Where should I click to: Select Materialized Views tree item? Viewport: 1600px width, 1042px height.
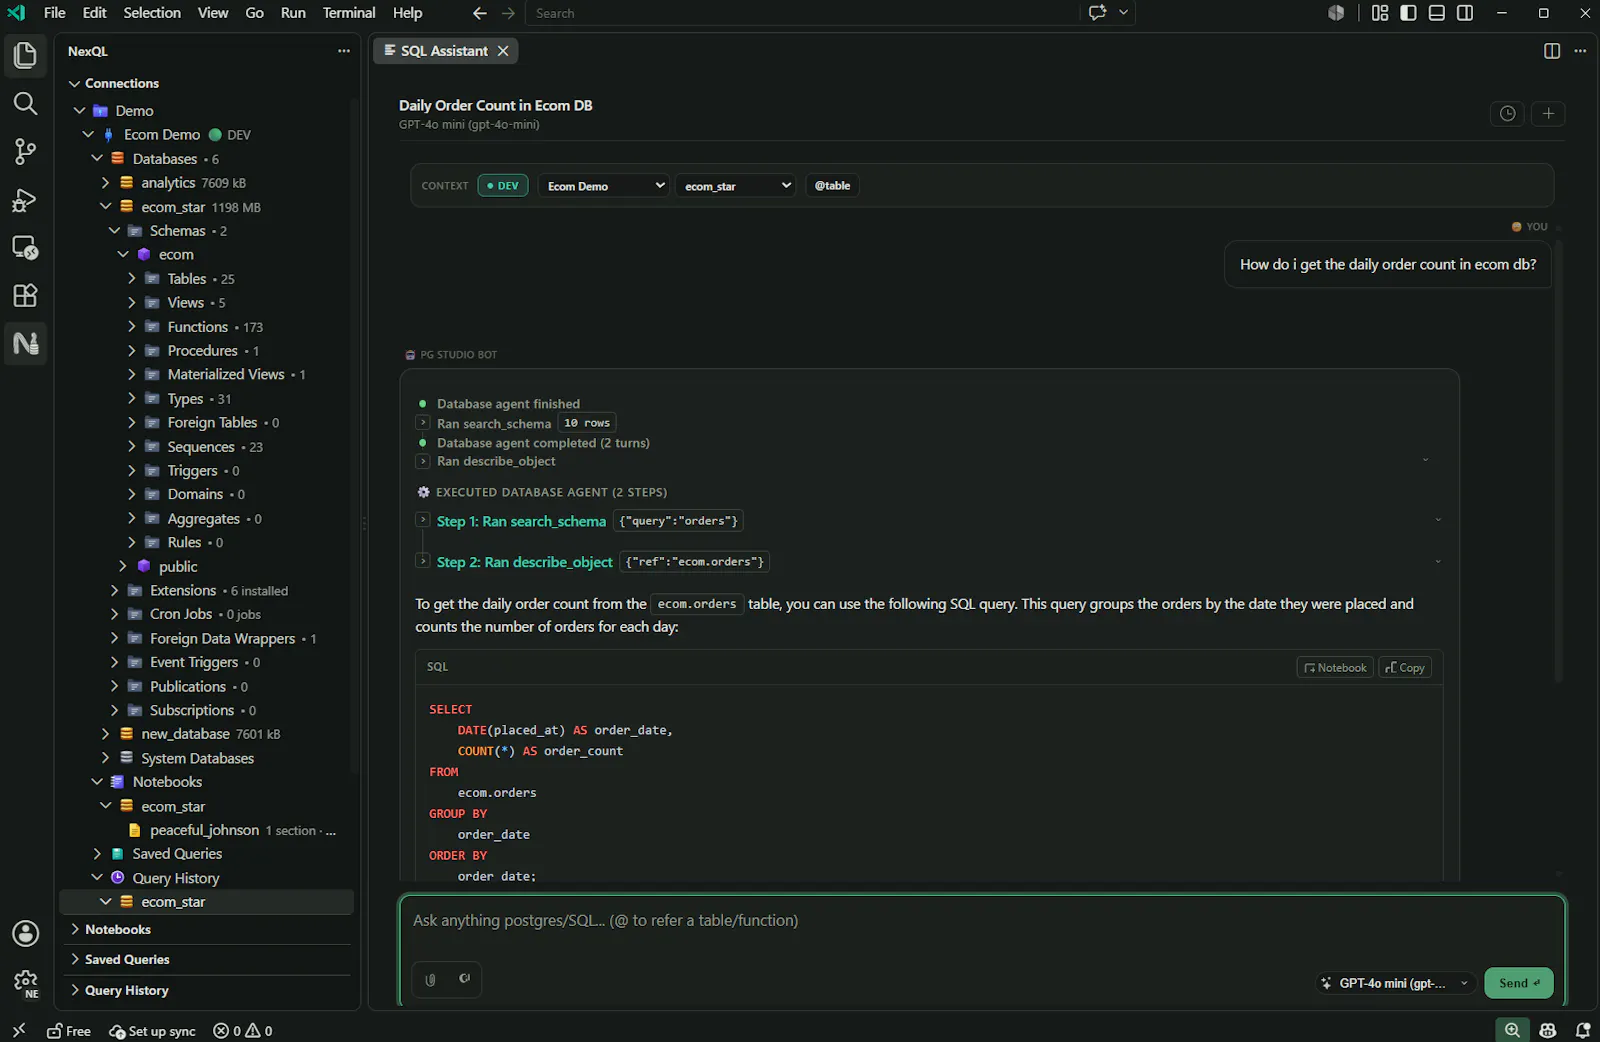[x=226, y=374]
